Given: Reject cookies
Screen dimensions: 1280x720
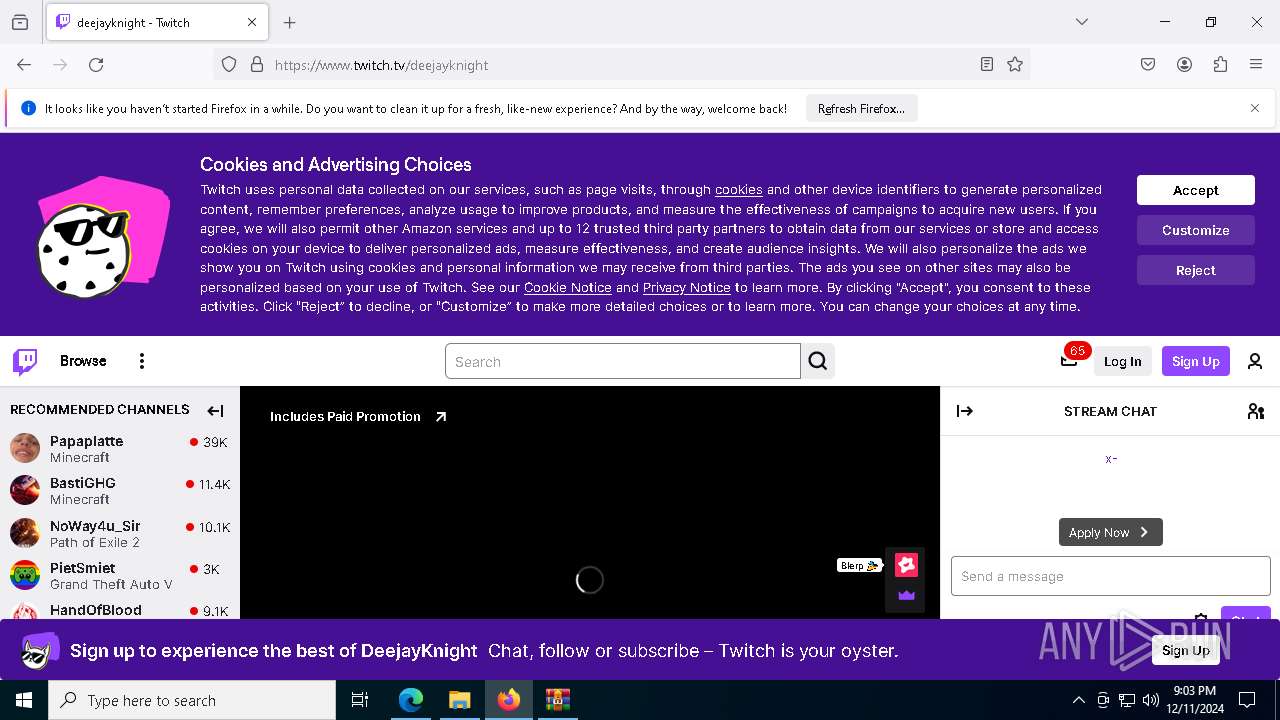Looking at the screenshot, I should coord(1196,270).
